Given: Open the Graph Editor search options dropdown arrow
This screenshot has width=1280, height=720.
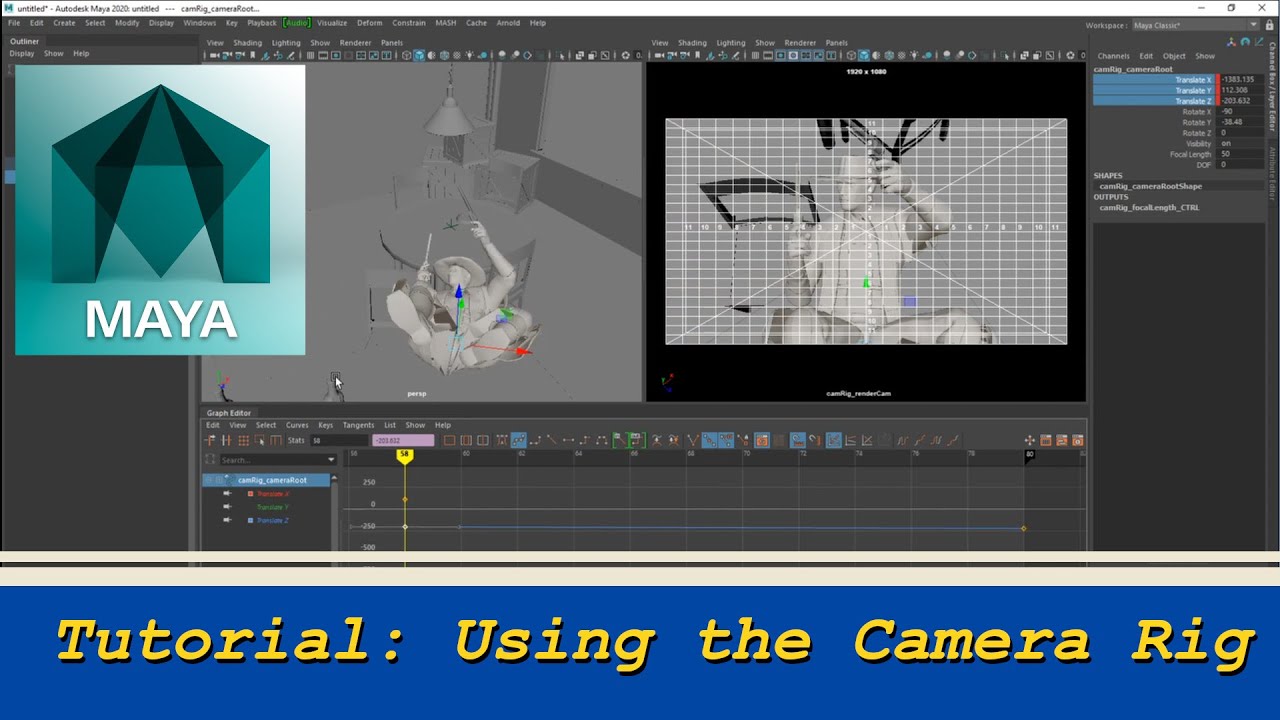Looking at the screenshot, I should point(331,460).
